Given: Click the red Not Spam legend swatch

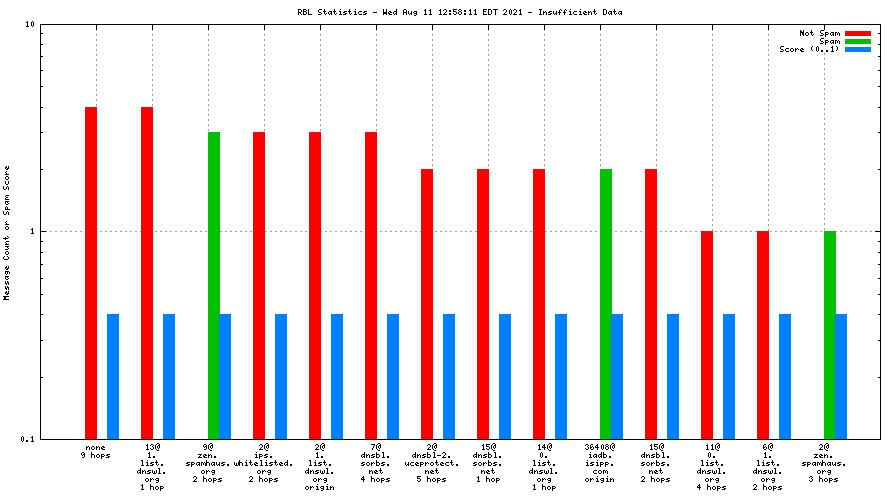Looking at the screenshot, I should (857, 33).
